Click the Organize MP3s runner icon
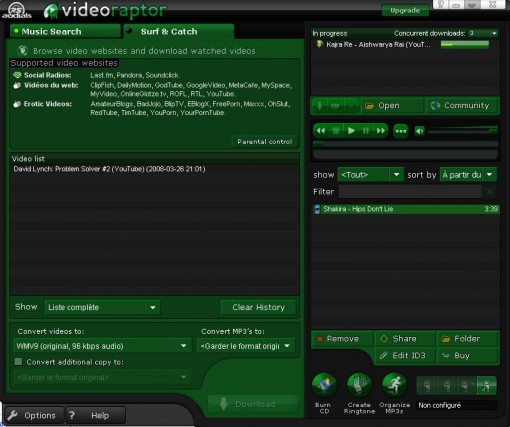510x427 pixels. [x=394, y=385]
